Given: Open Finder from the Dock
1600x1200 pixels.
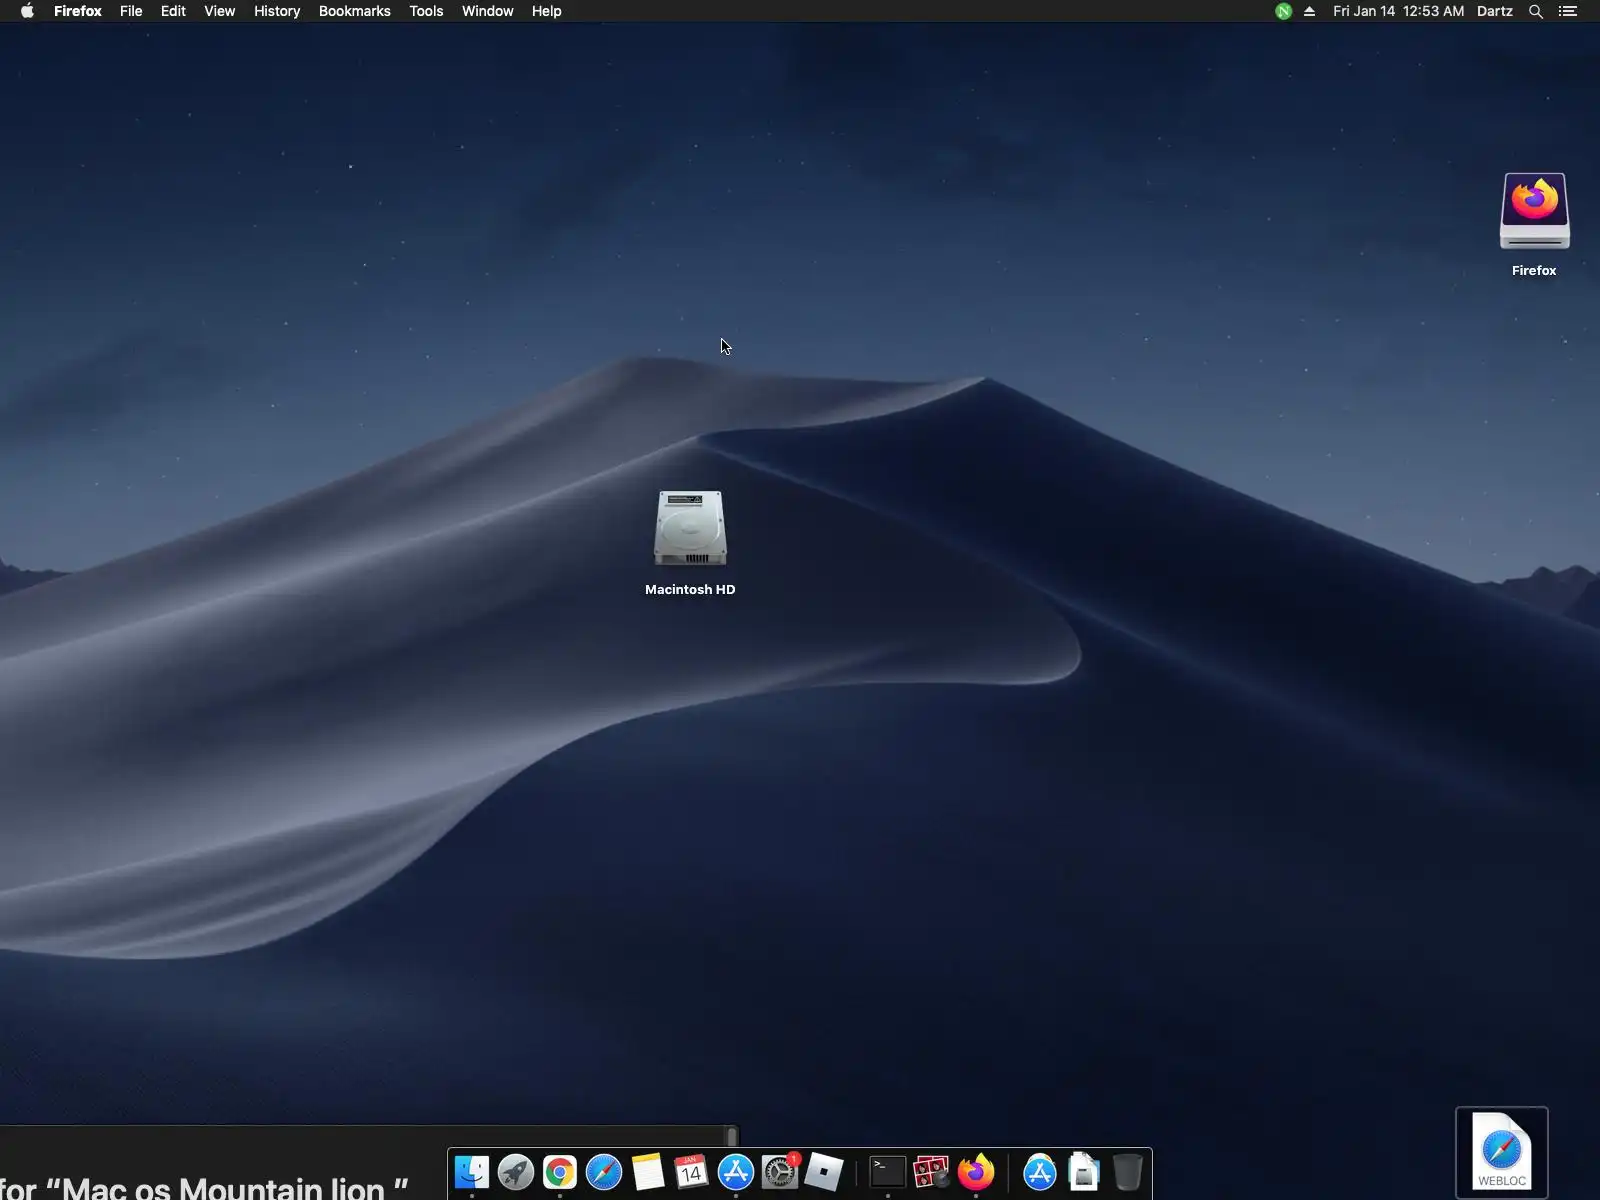Looking at the screenshot, I should [x=472, y=1172].
